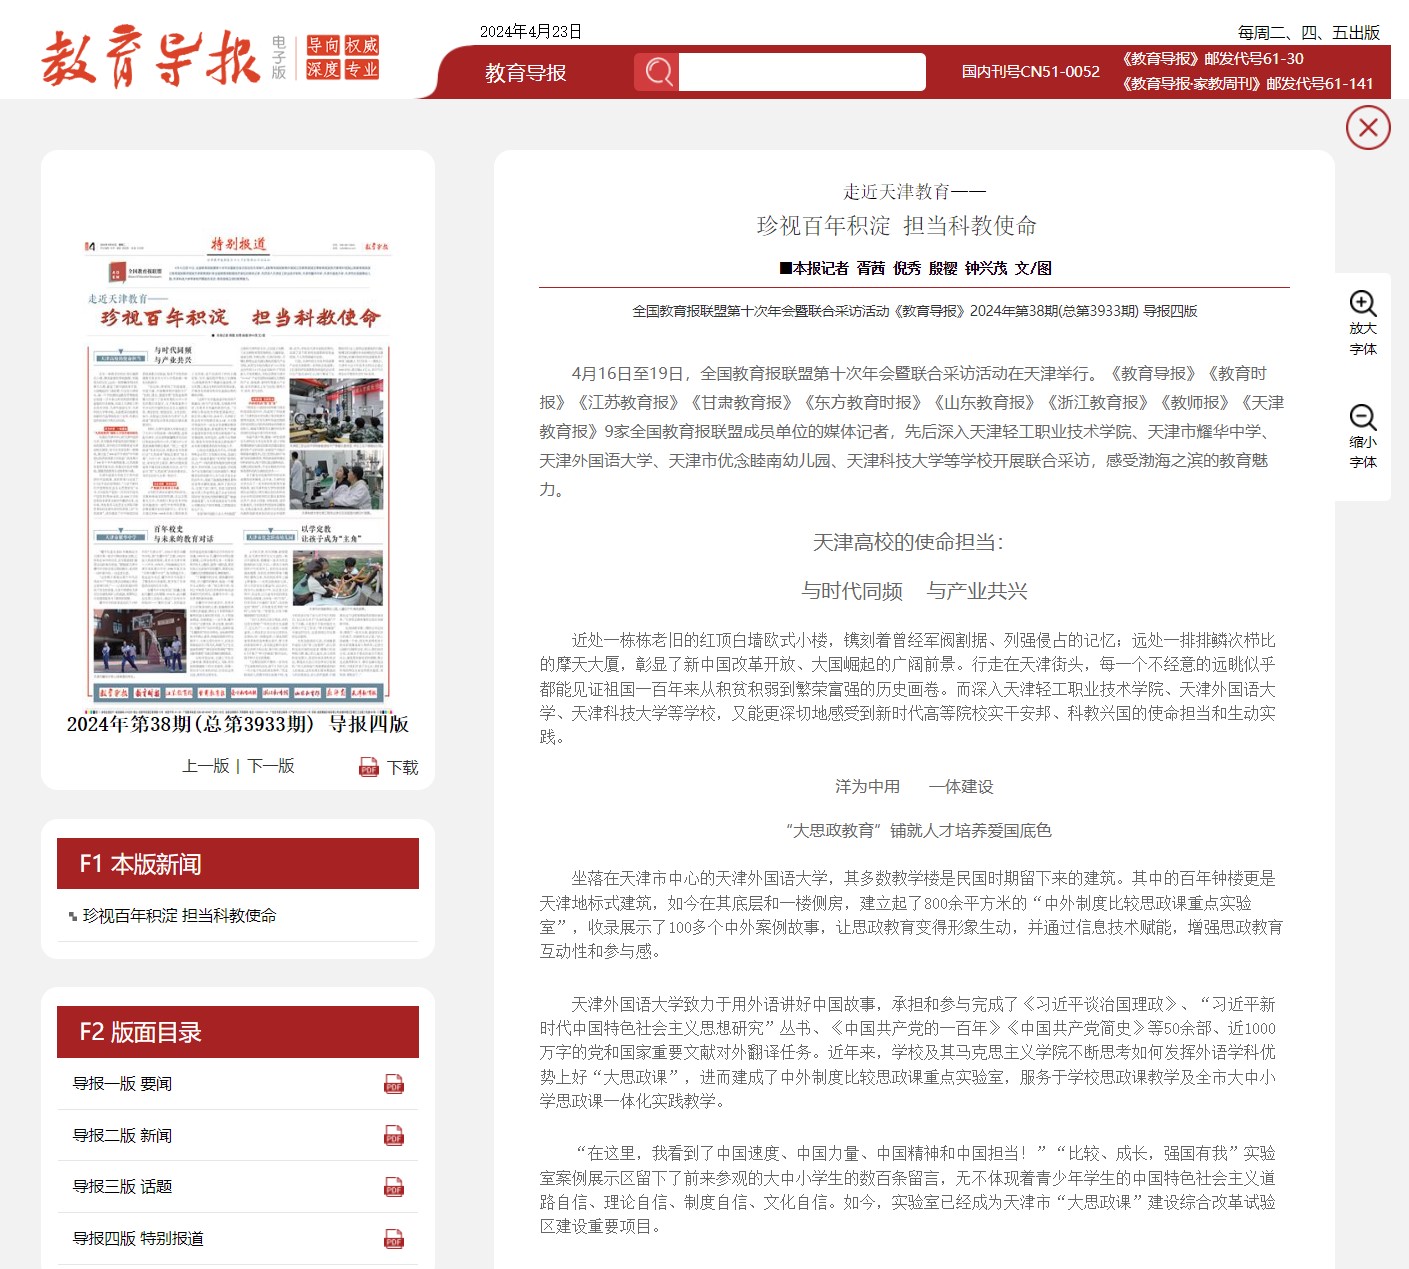The width and height of the screenshot is (1409, 1269).
Task: Click the F2 版面目录 section header
Action: [x=238, y=1032]
